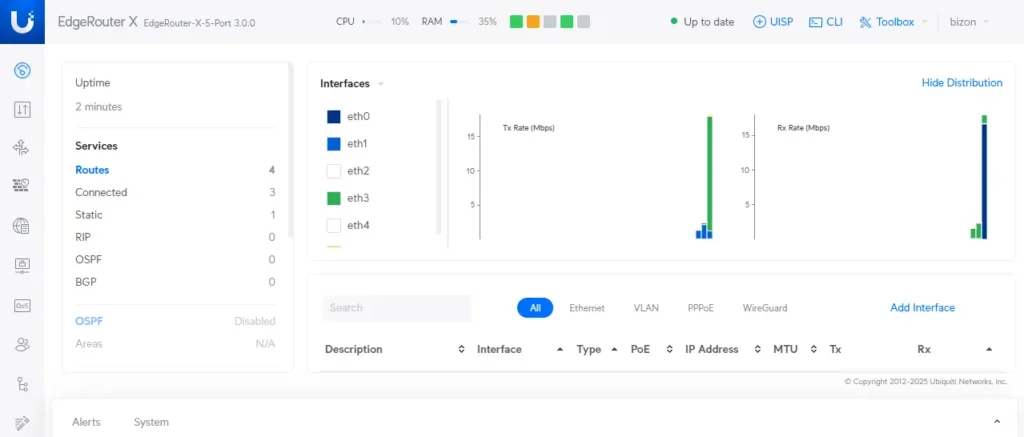Image resolution: width=1024 pixels, height=437 pixels.
Task: Open the VPN lock monitor icon
Action: pos(22,265)
